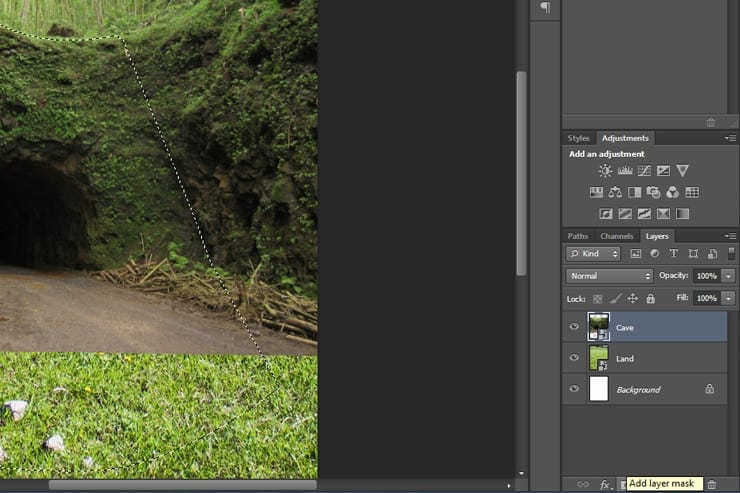
Task: Filter layers for adjustment layers
Action: coord(655,254)
